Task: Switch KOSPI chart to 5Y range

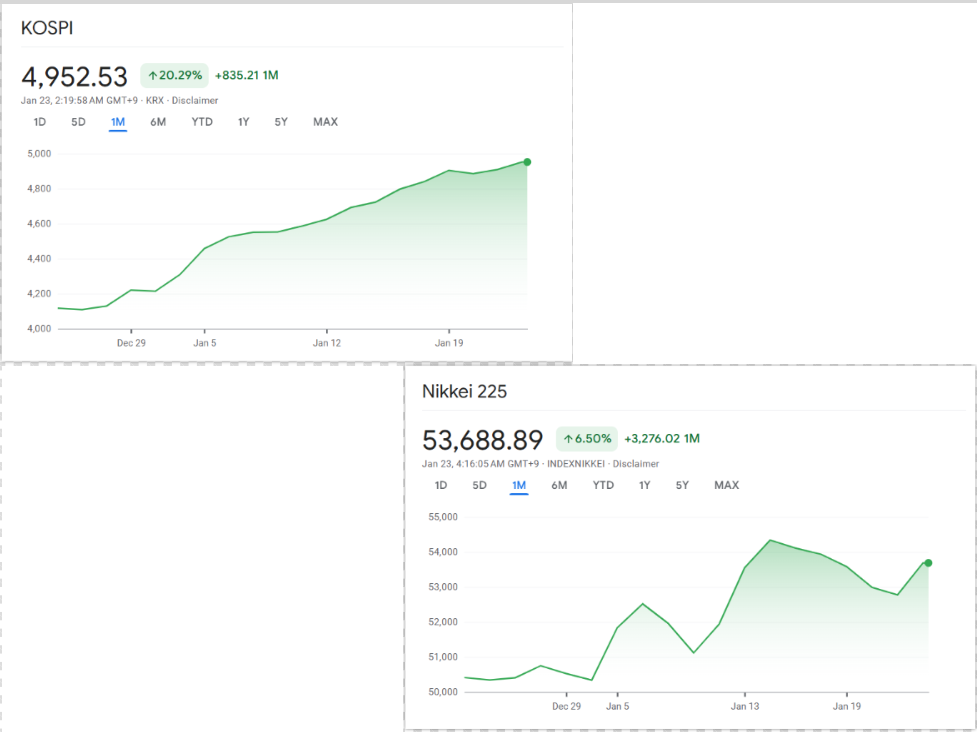Action: coord(281,122)
